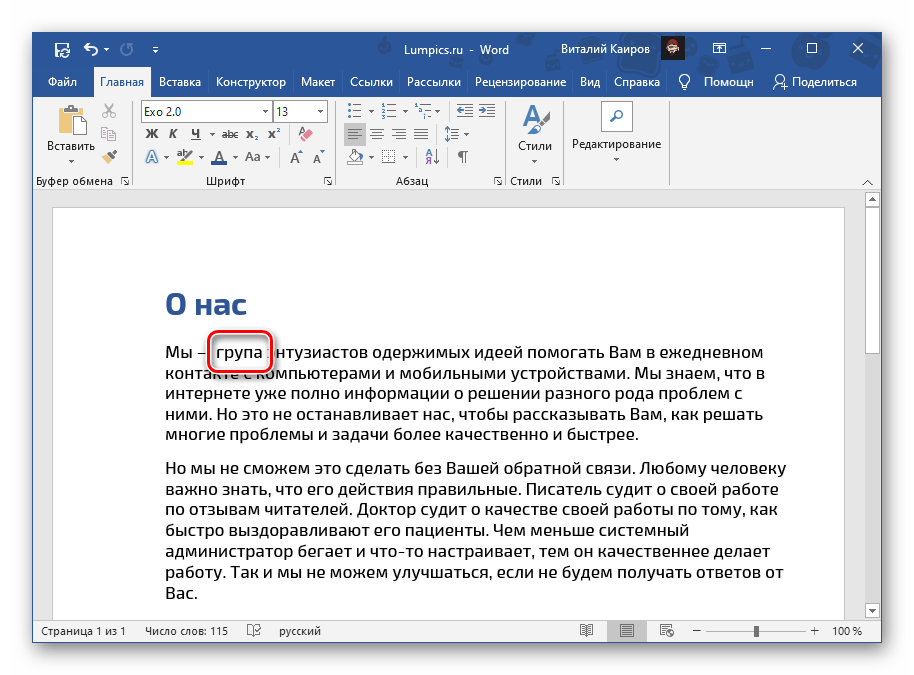Open the Exo 2.0 font name dropdown
Image resolution: width=914 pixels, height=675 pixels.
[265, 112]
